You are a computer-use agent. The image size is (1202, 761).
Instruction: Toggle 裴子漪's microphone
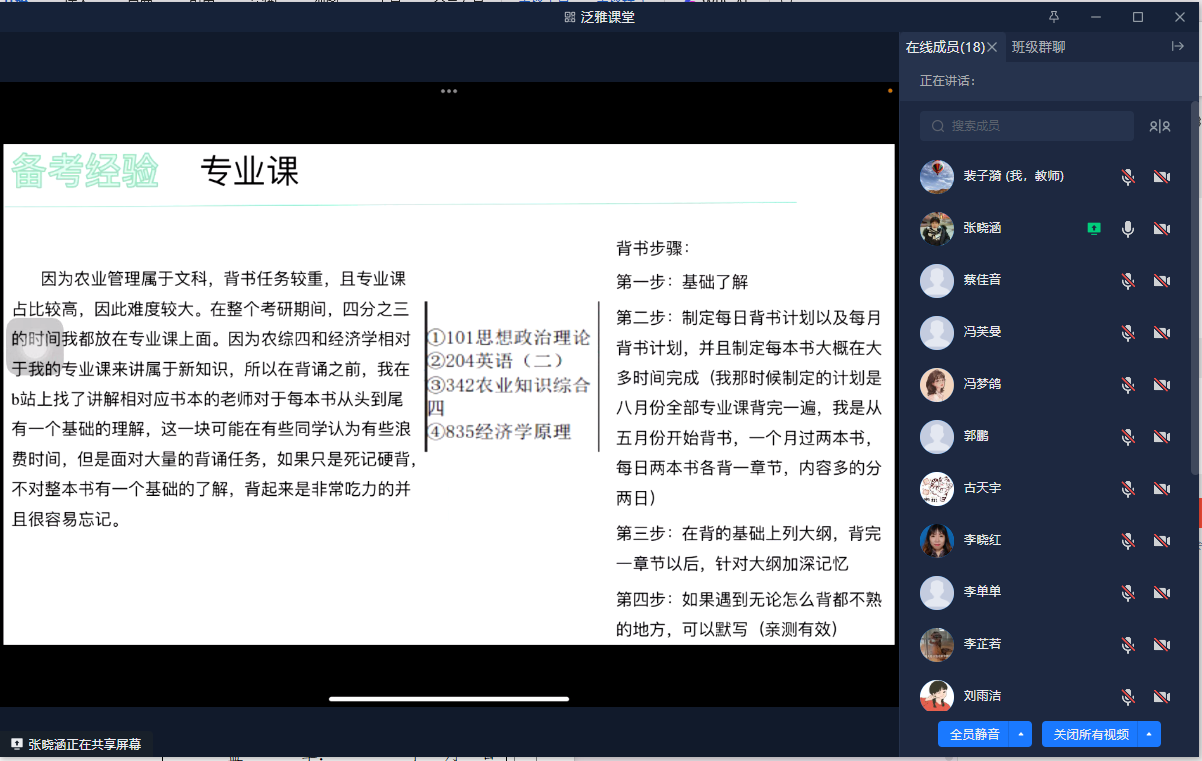click(x=1128, y=177)
